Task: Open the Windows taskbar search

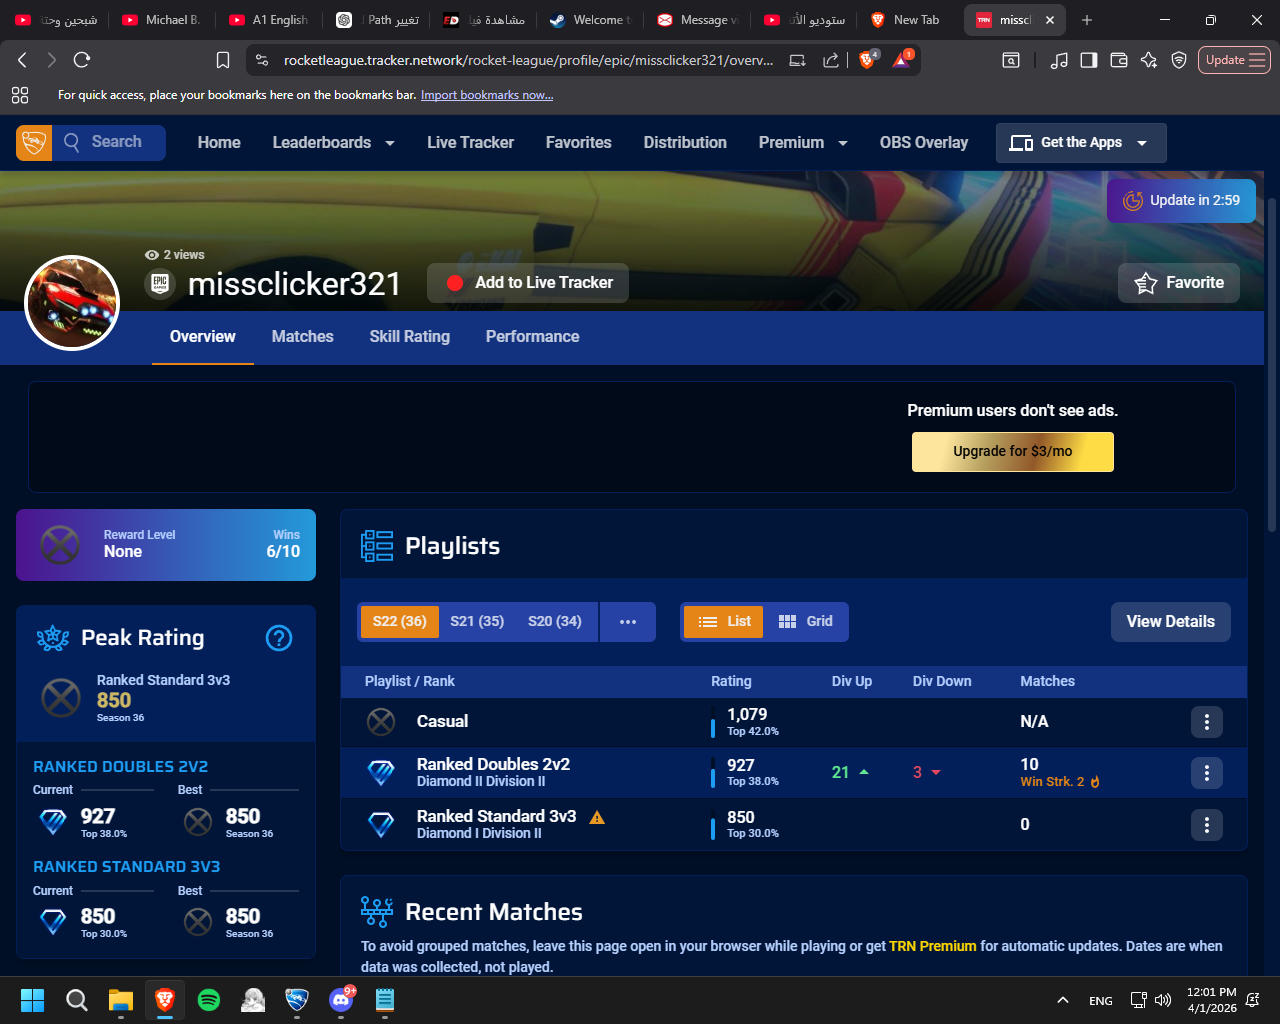Action: click(77, 999)
